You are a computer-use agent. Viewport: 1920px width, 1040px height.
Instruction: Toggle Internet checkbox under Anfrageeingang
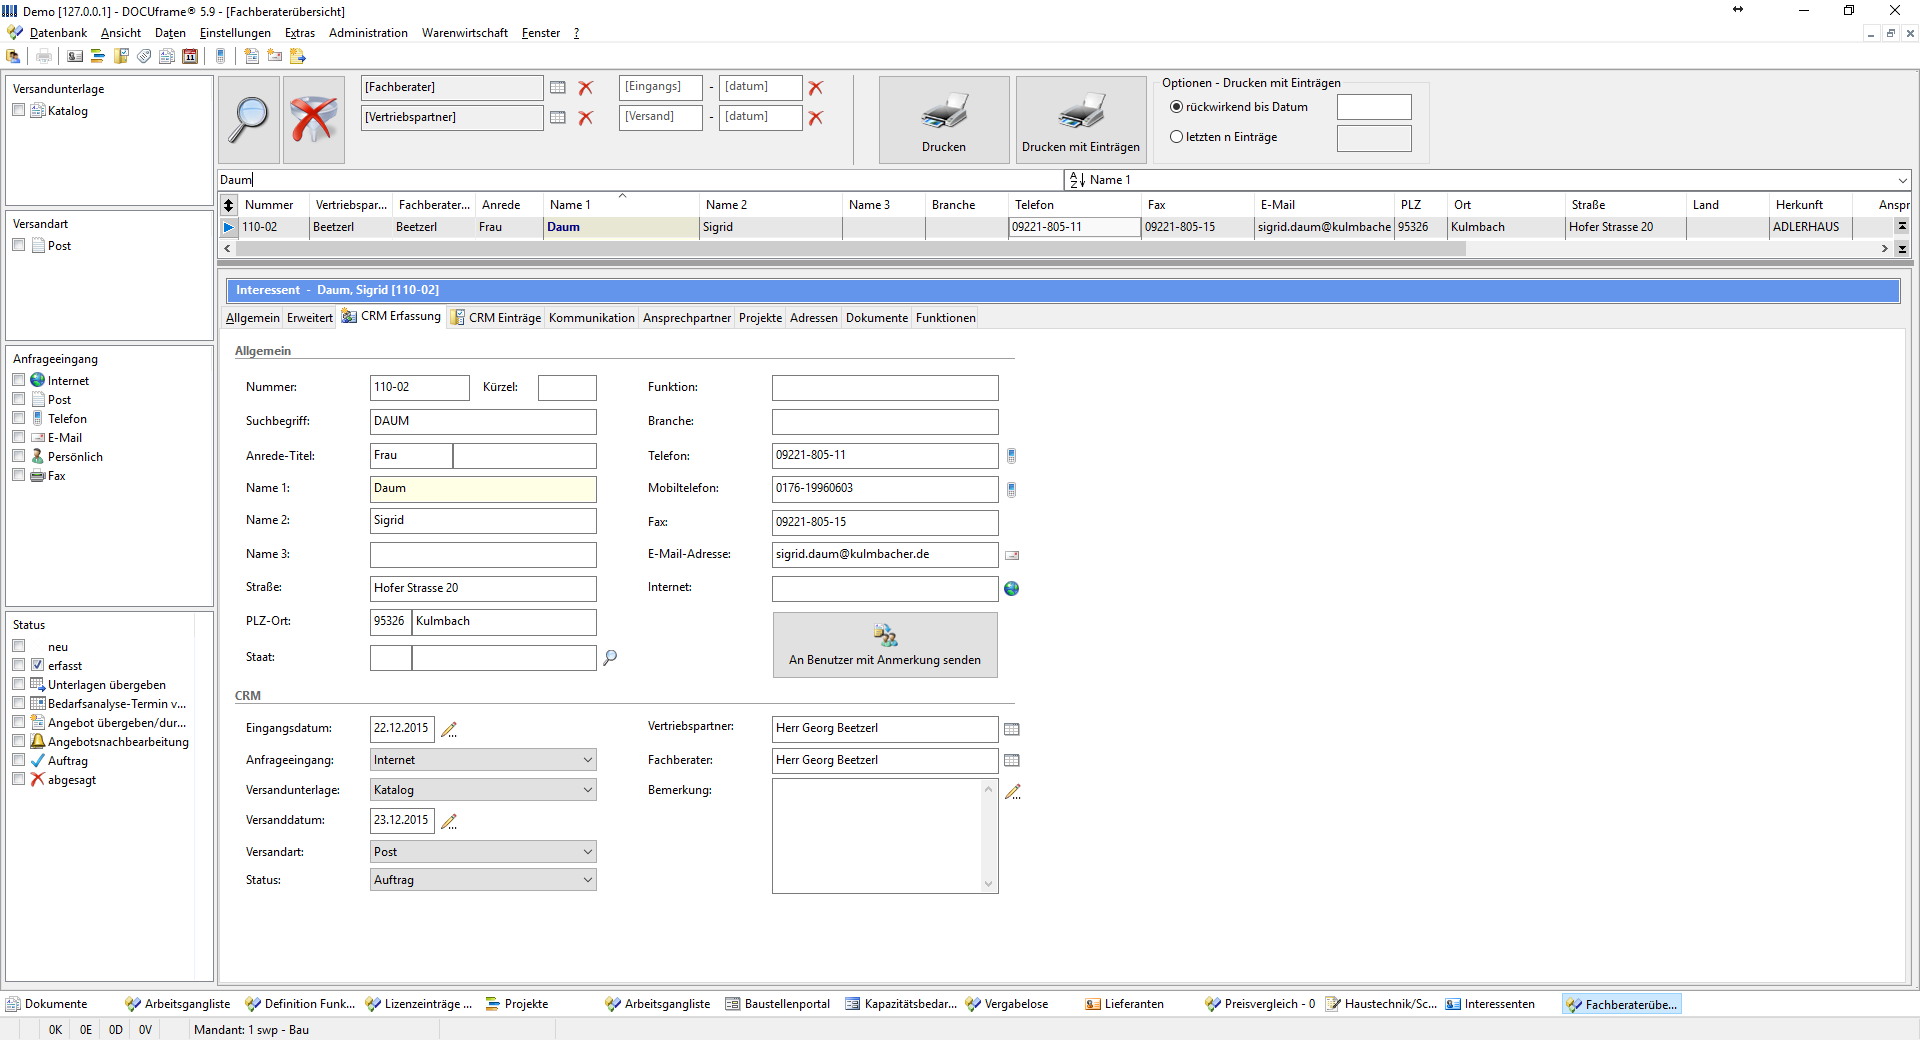tap(19, 380)
